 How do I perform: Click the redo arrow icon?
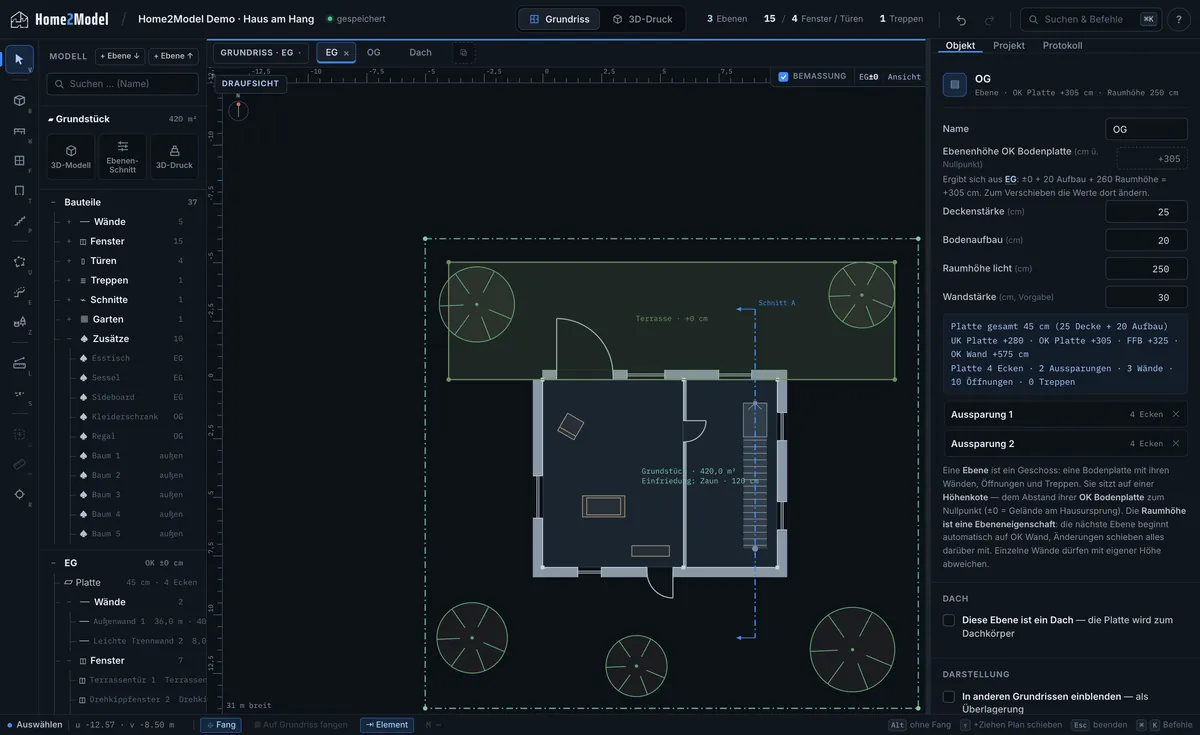(x=989, y=19)
